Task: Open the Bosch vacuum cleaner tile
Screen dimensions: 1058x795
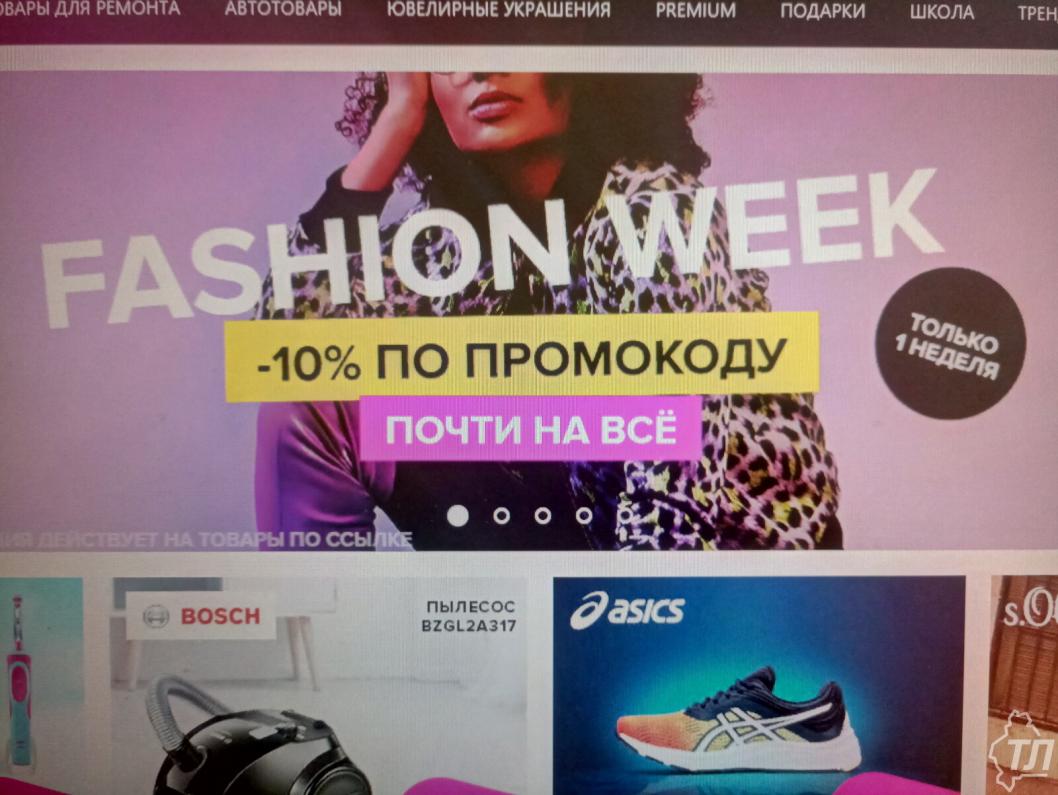Action: [x=319, y=686]
